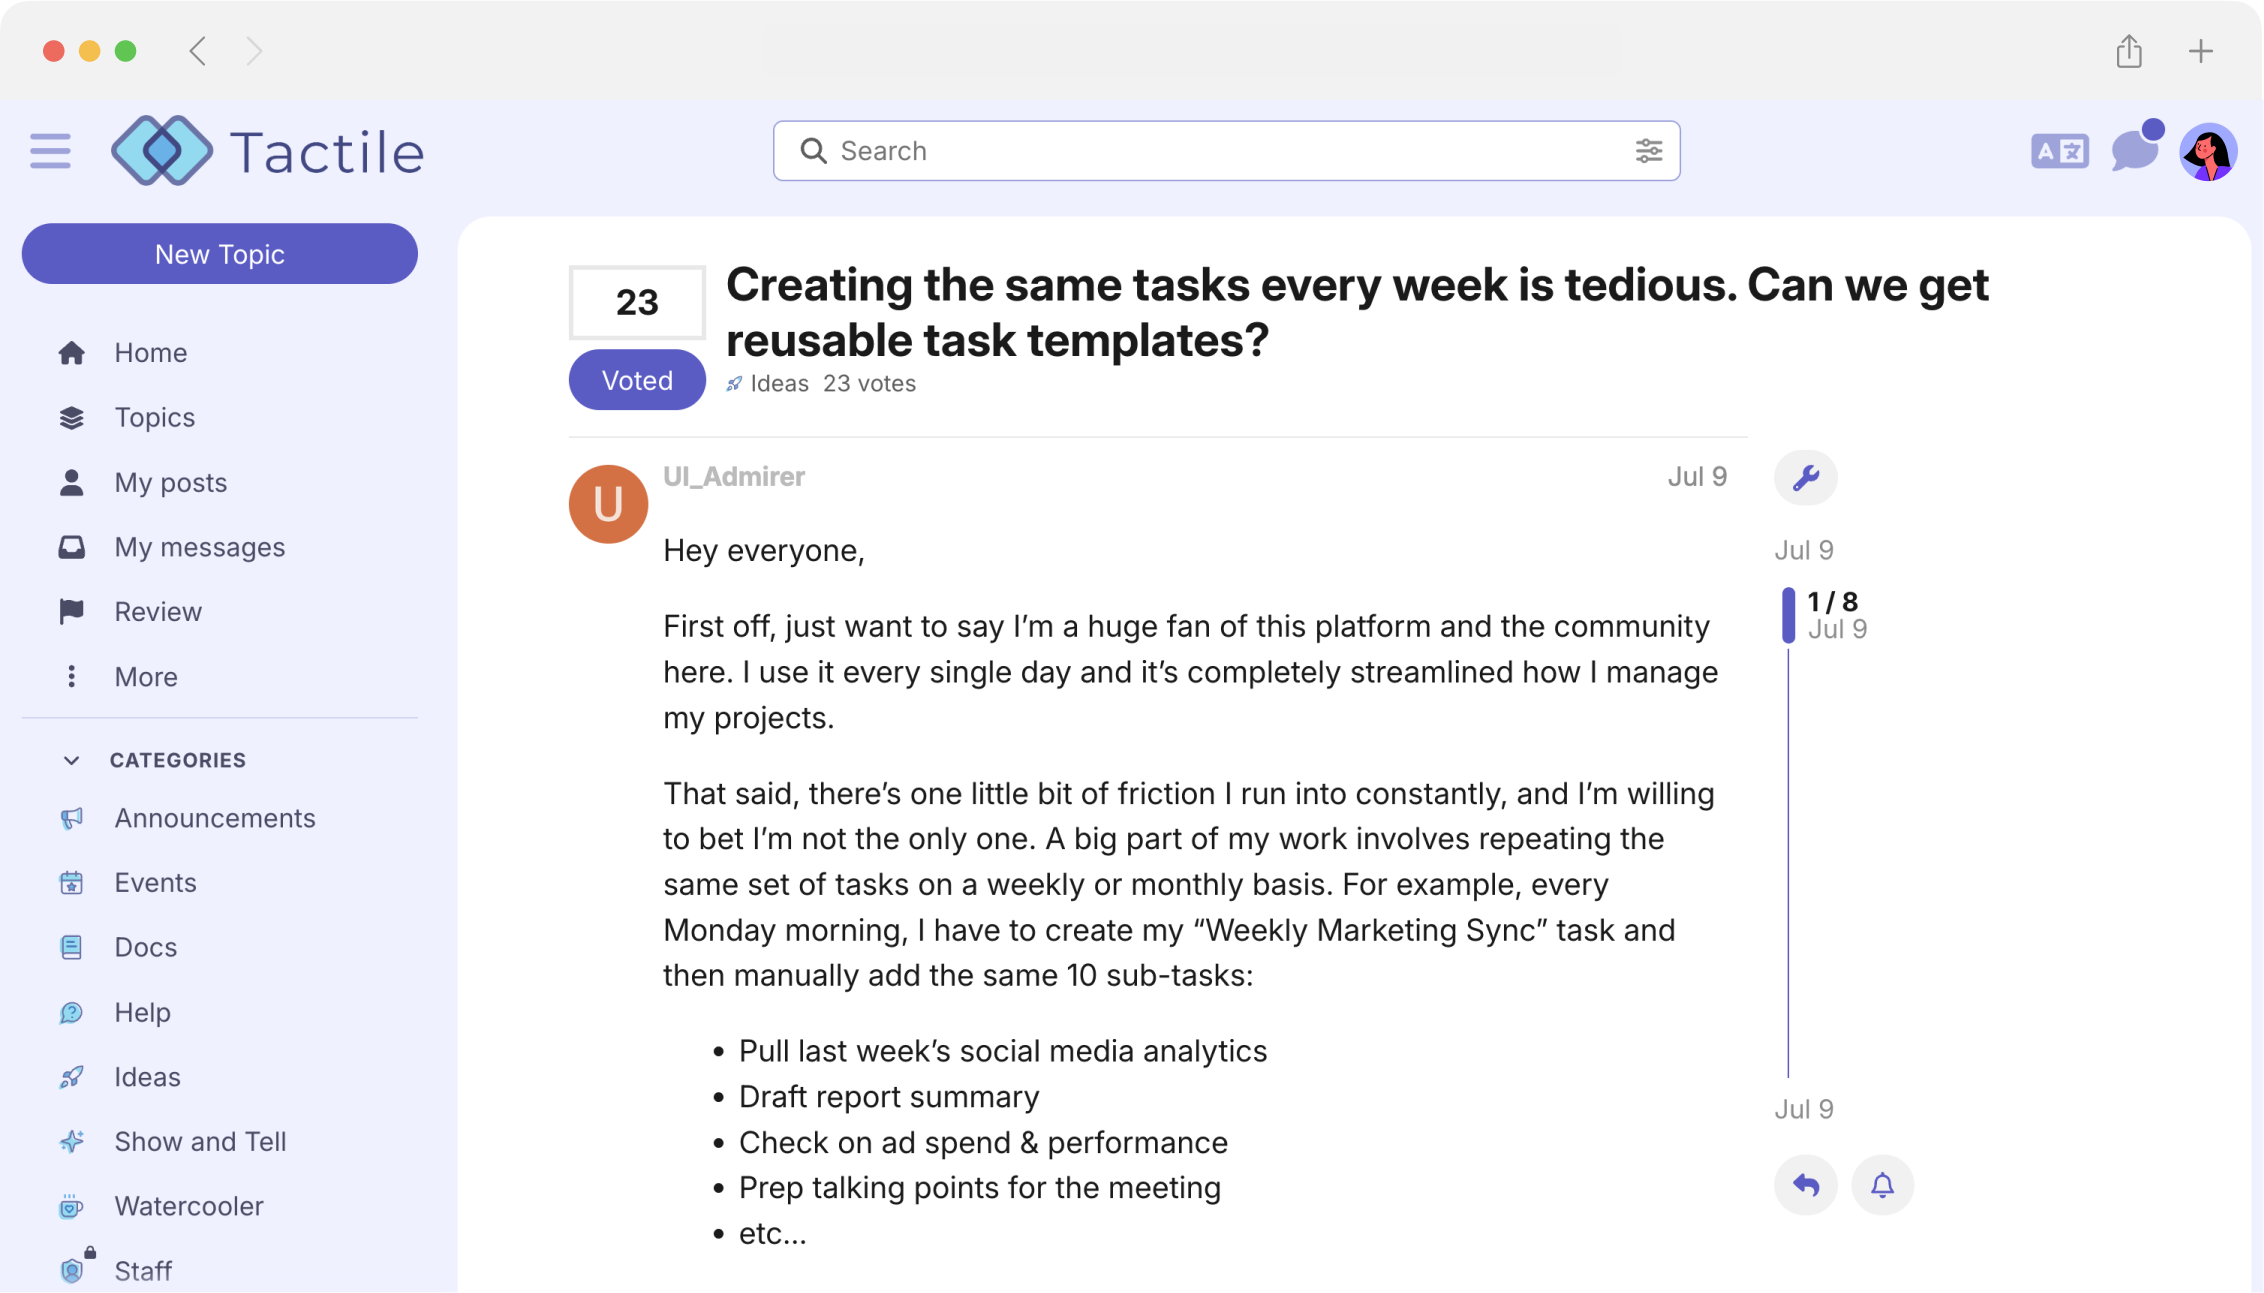This screenshot has width=2264, height=1293.
Task: Go to the Review section
Action: 157,611
